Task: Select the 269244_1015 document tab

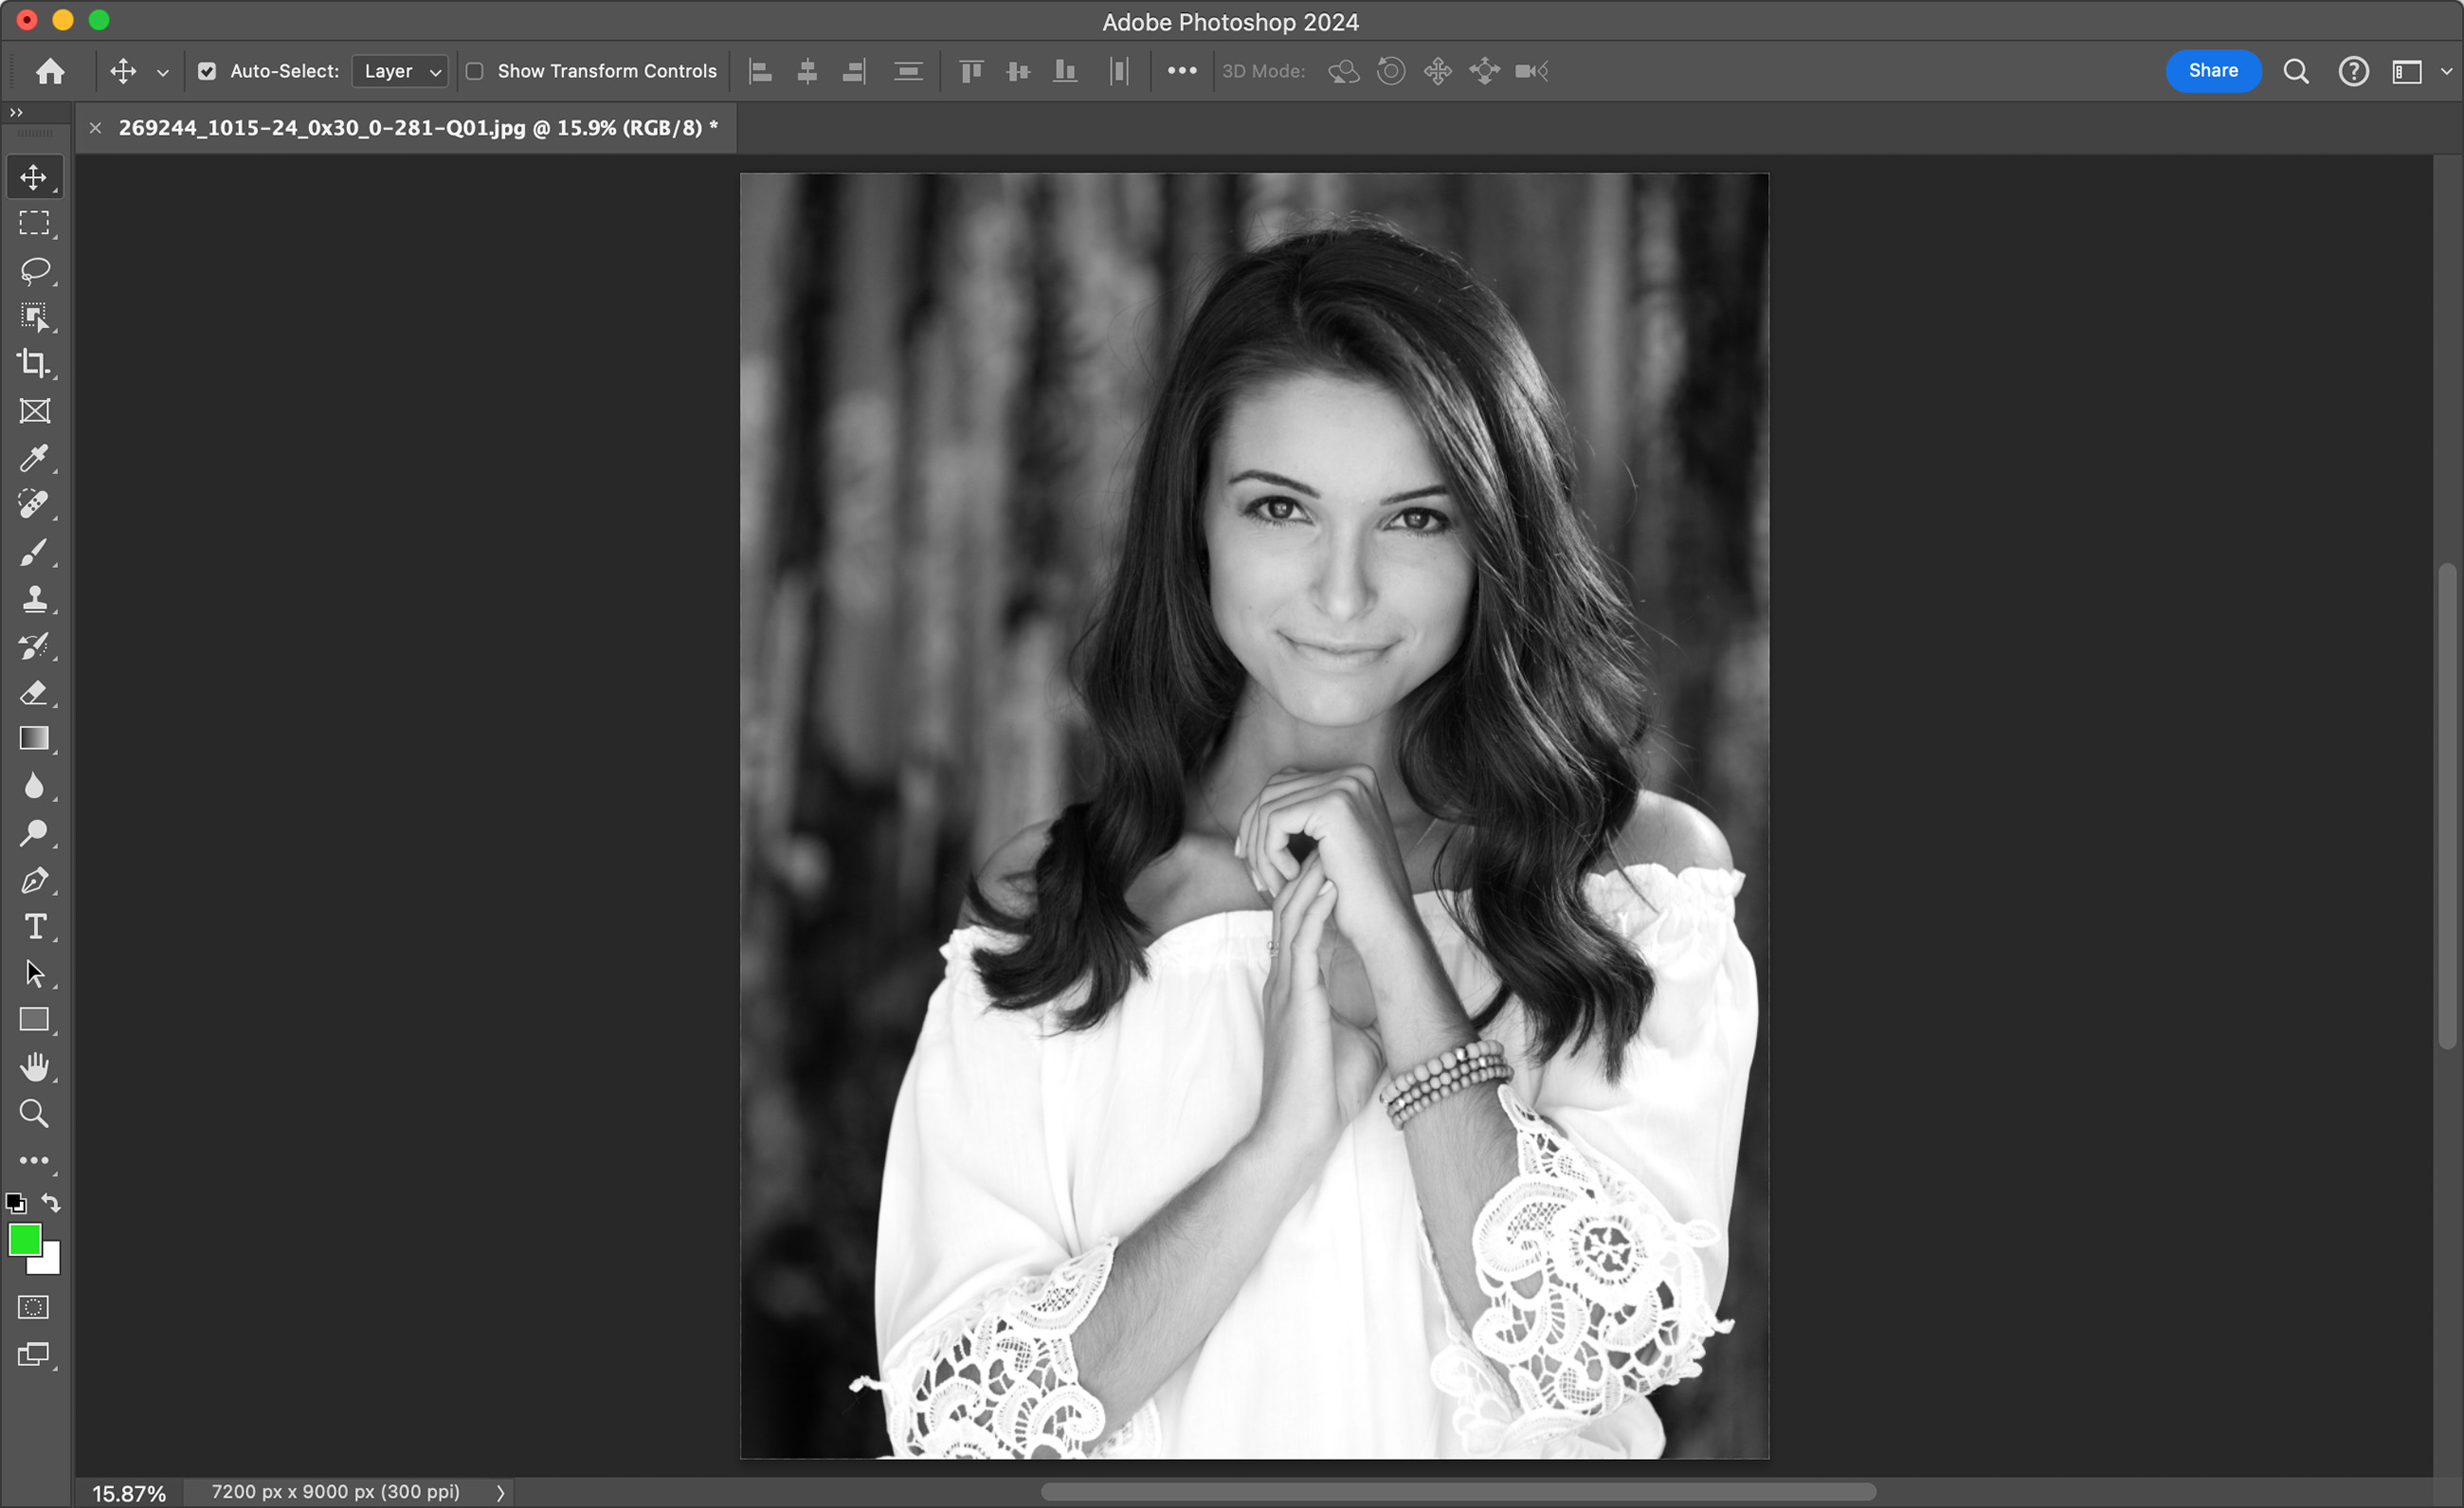Action: point(417,128)
